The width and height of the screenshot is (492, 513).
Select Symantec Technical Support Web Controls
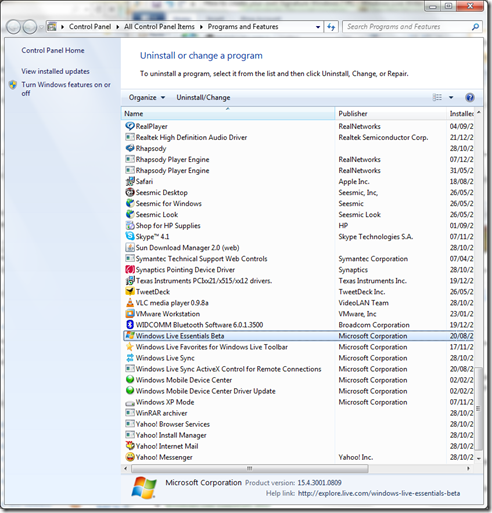pos(299,258)
